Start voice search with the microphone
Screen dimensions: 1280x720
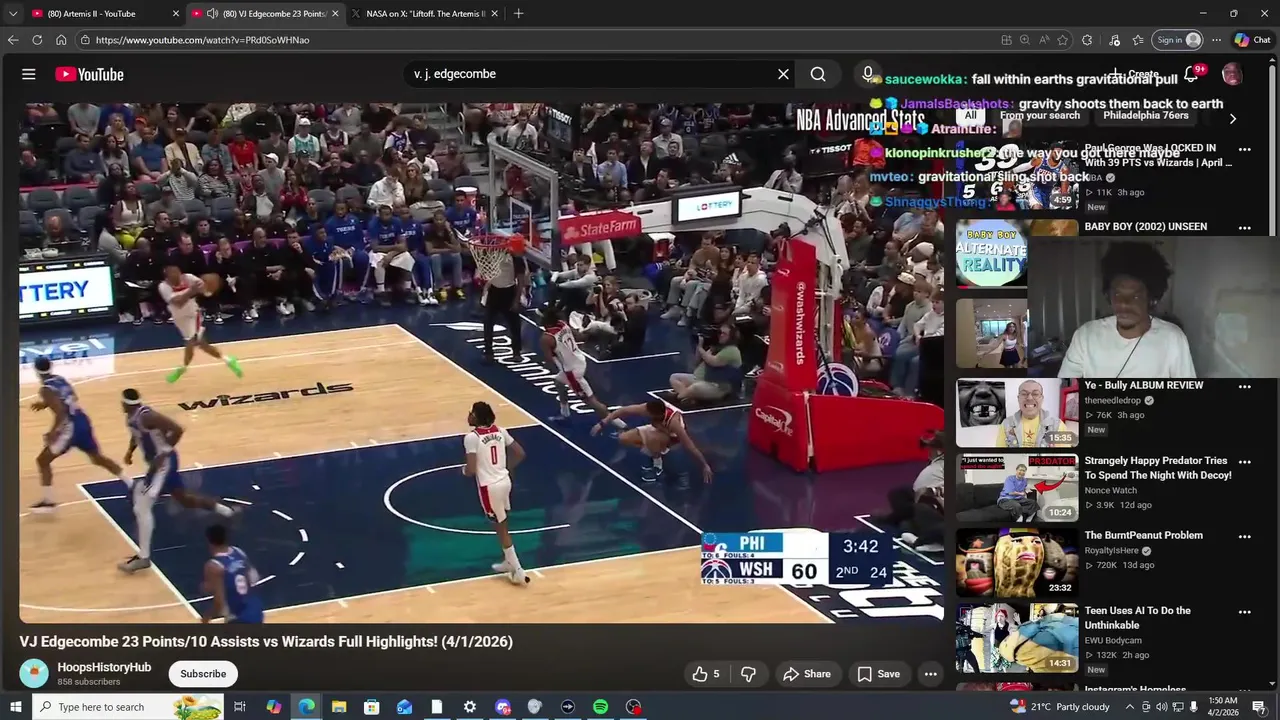(x=867, y=74)
